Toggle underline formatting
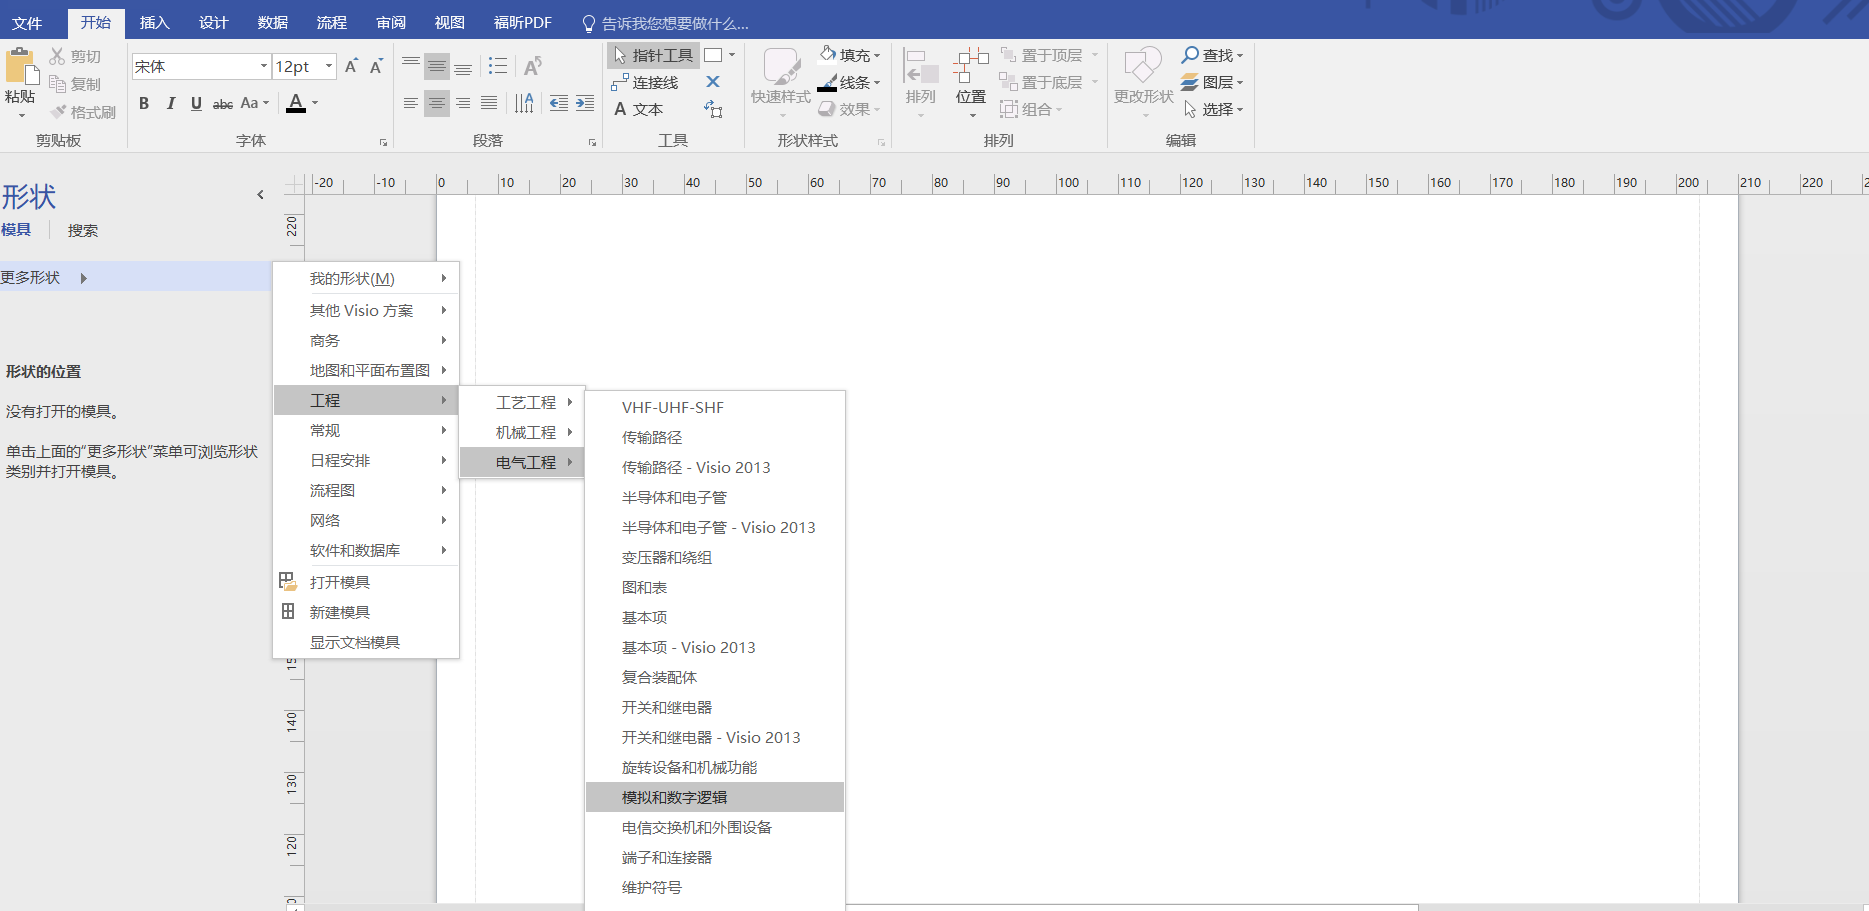The image size is (1869, 911). (196, 103)
